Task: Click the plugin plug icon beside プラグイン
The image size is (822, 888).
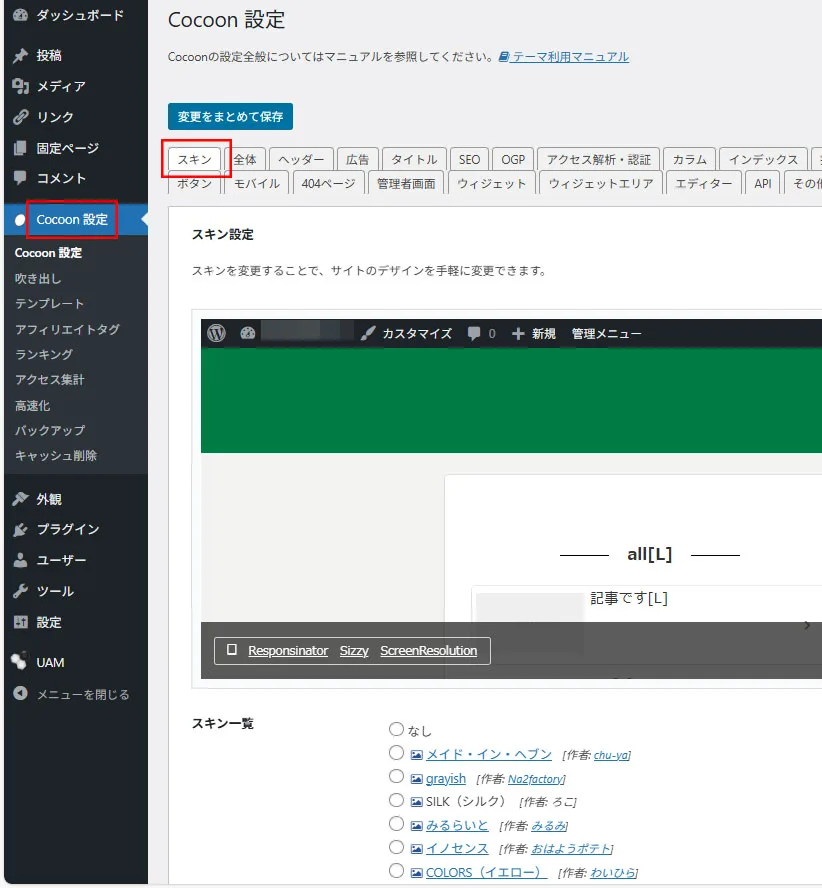Action: tap(21, 530)
